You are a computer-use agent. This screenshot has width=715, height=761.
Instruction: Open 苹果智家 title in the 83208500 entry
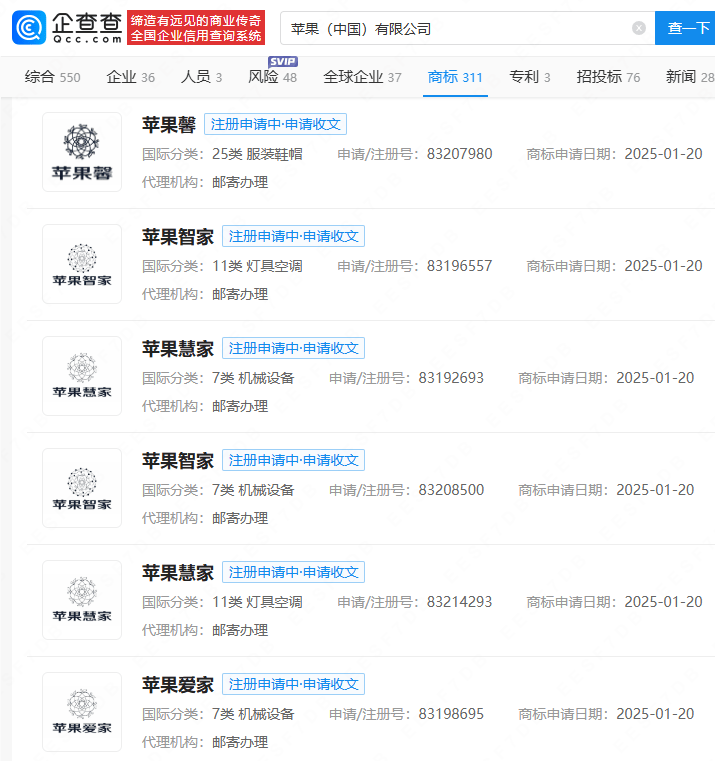coord(178,461)
